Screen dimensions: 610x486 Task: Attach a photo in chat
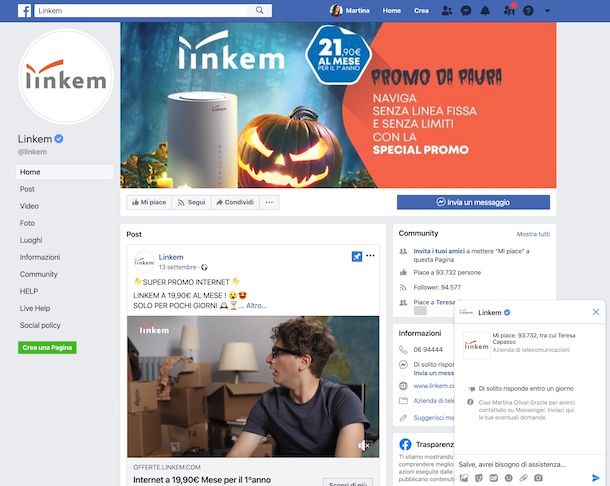pos(464,478)
